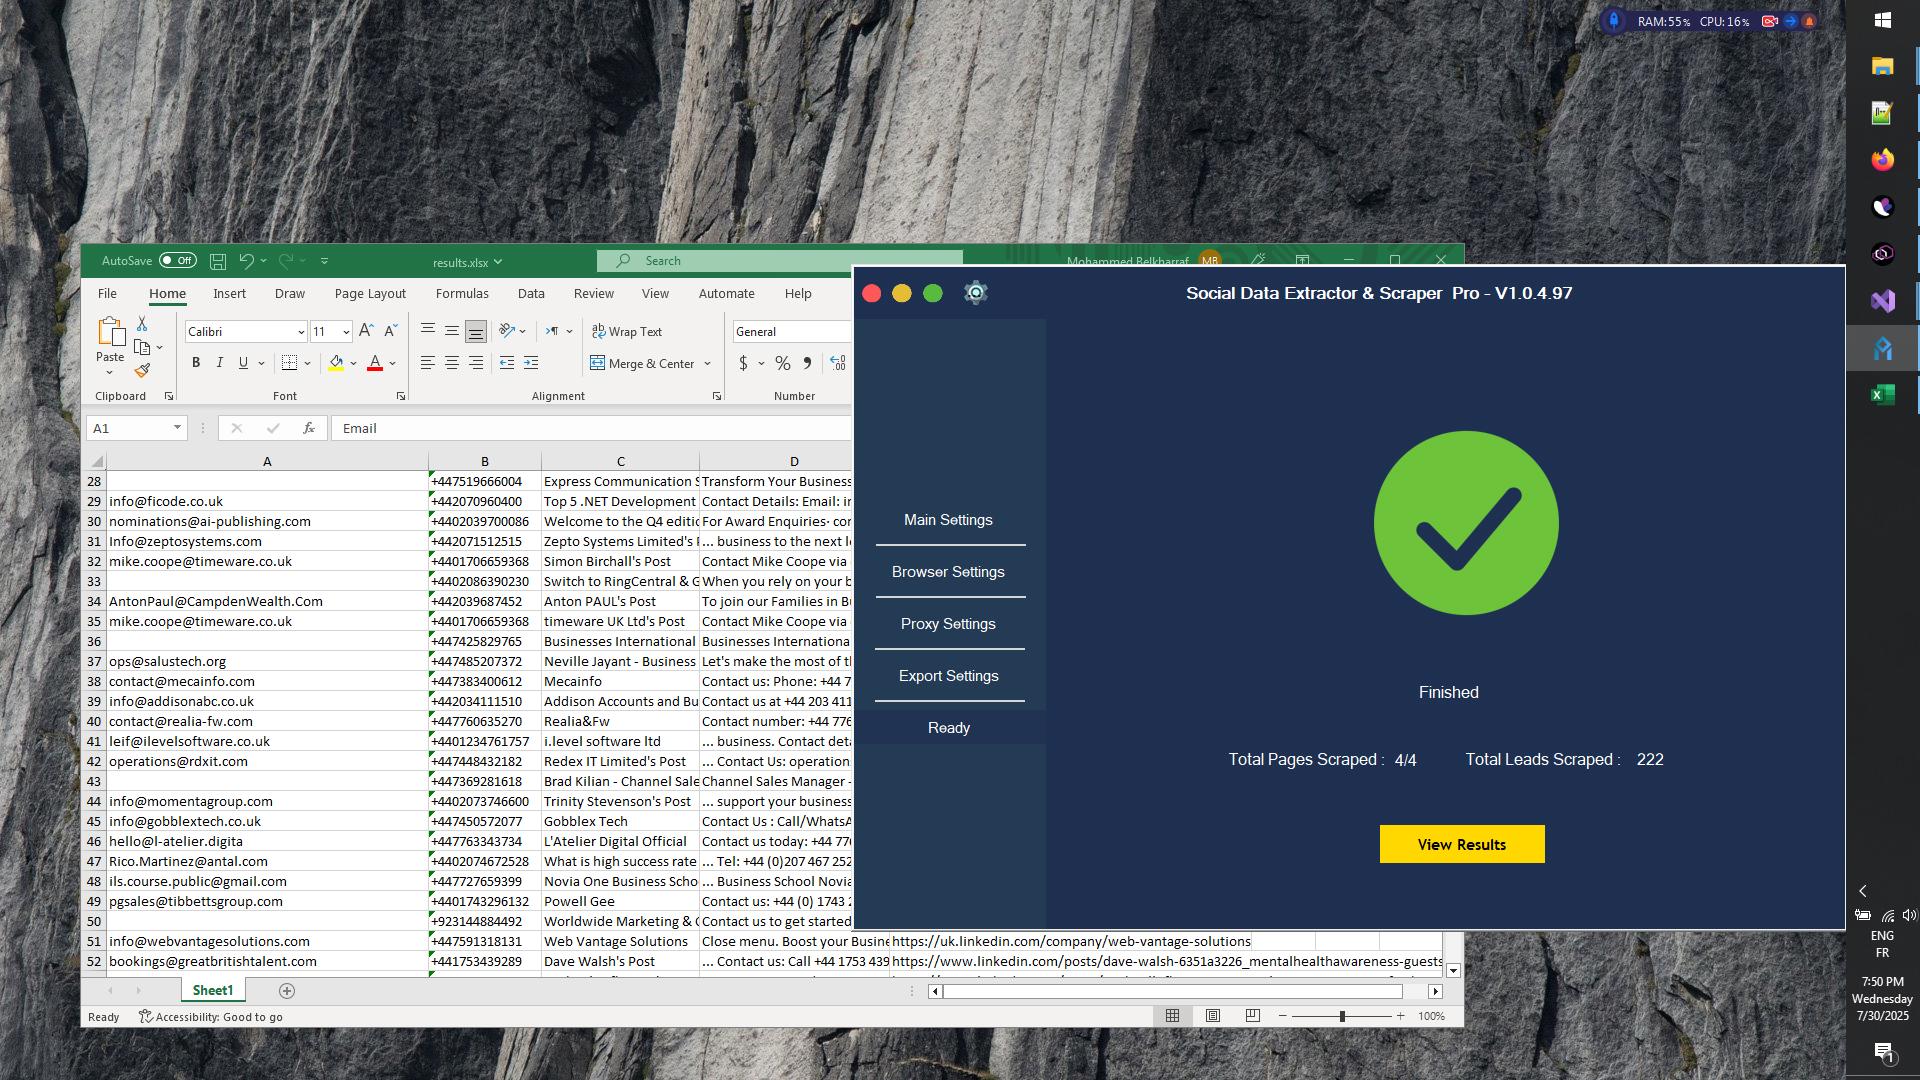This screenshot has width=1920, height=1080.
Task: Apply percent style number format
Action: click(x=782, y=363)
